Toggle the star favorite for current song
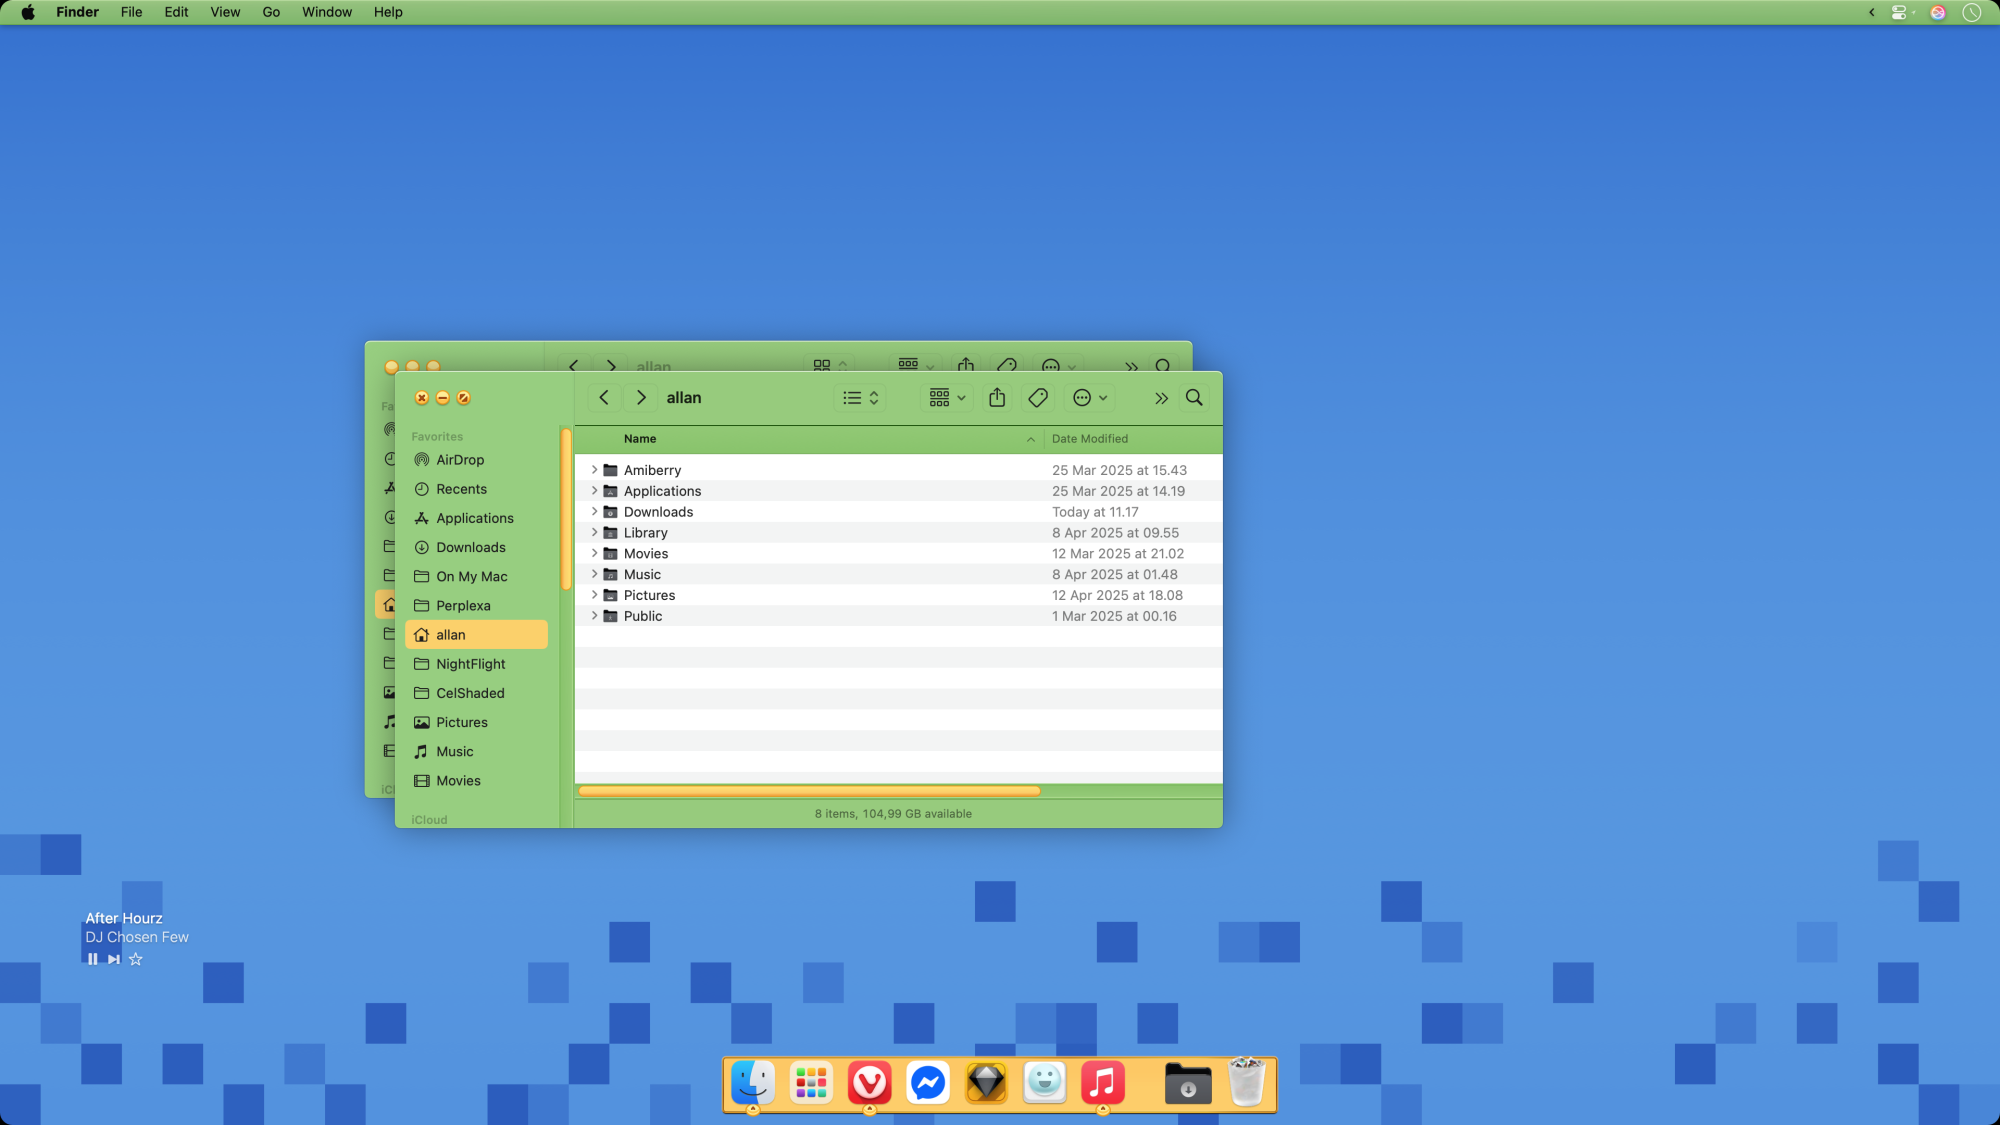Image resolution: width=2000 pixels, height=1125 pixels. click(136, 959)
